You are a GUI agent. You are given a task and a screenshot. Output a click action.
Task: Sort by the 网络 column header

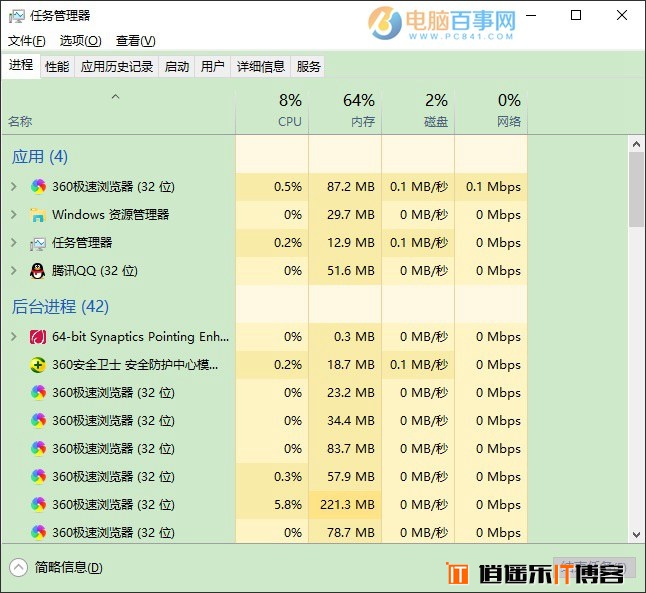click(x=491, y=110)
